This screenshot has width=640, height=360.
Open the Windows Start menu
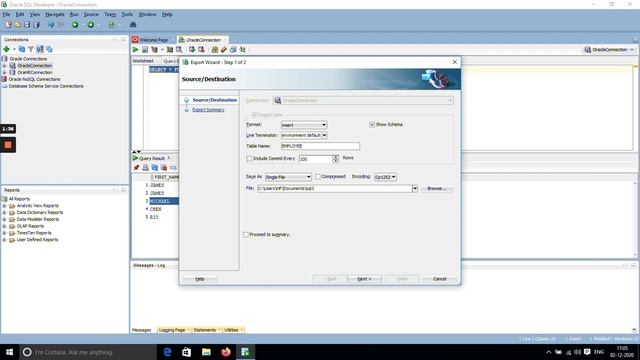click(x=9, y=352)
